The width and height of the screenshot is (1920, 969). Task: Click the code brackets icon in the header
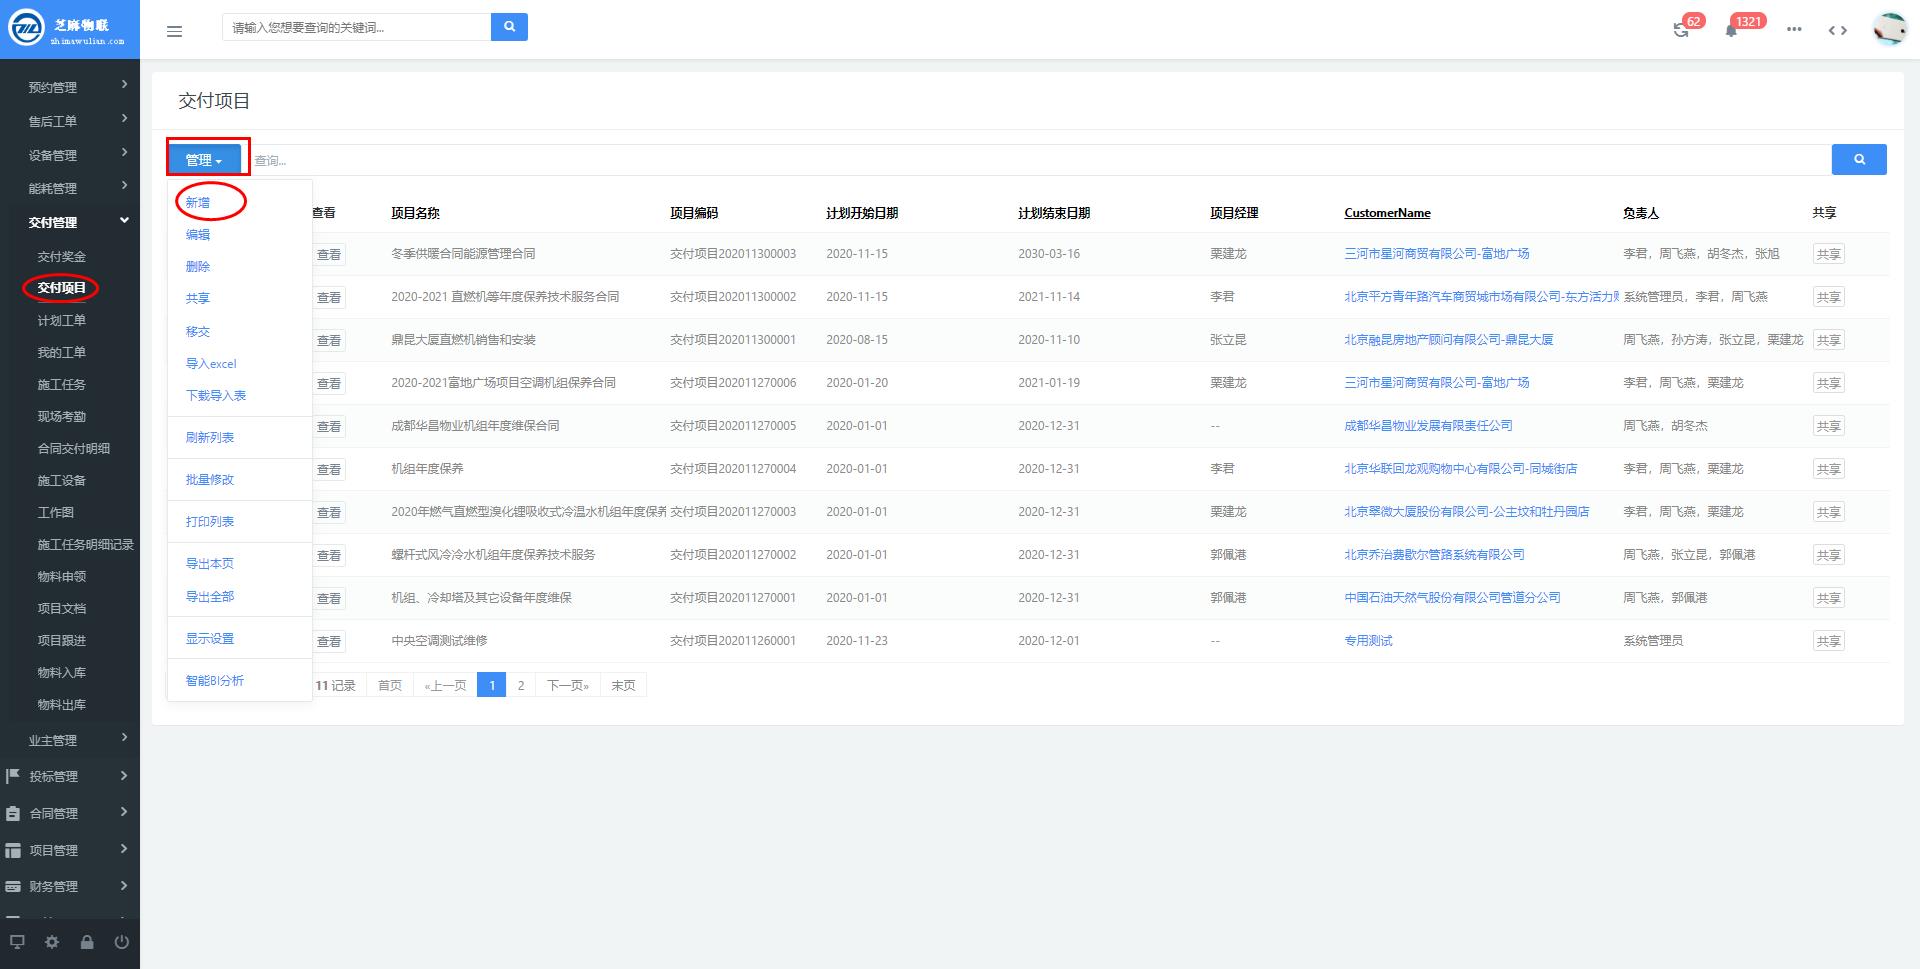click(x=1837, y=30)
